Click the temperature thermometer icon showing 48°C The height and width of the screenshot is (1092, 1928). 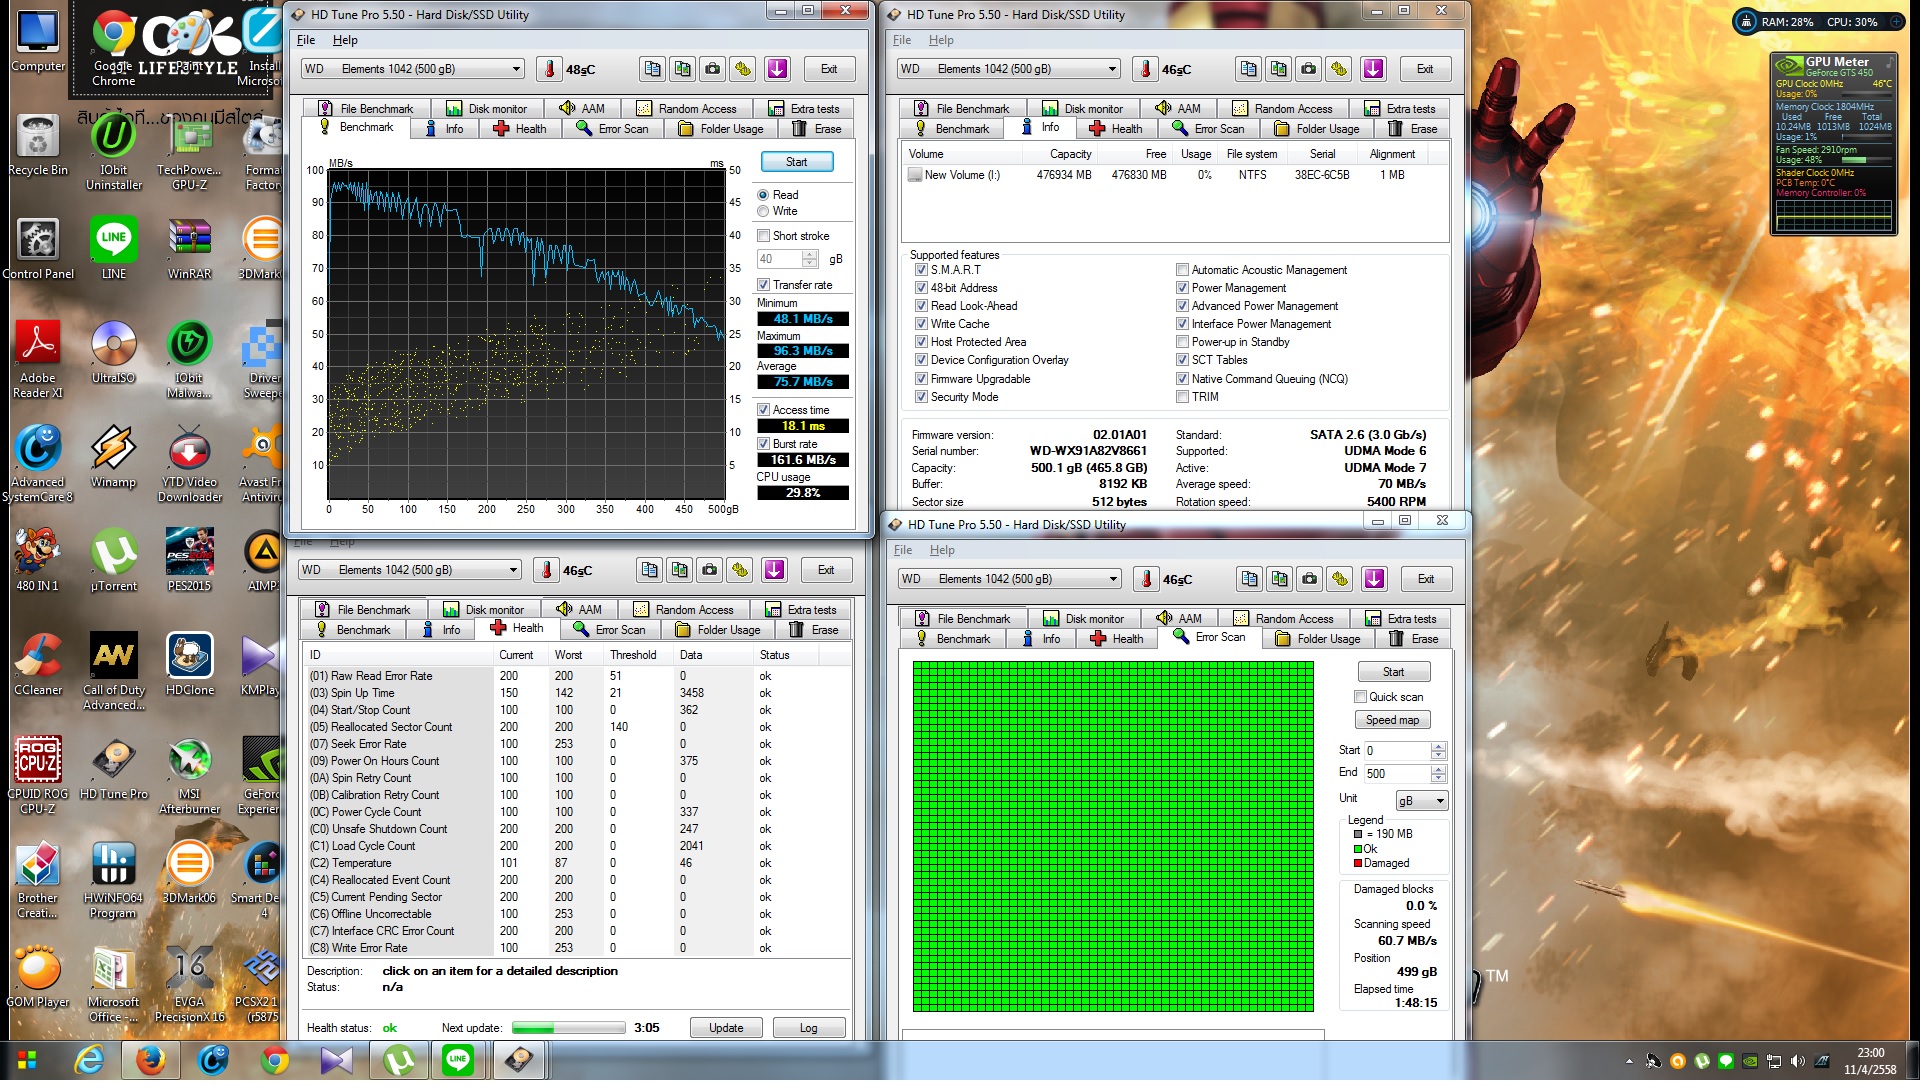point(551,69)
